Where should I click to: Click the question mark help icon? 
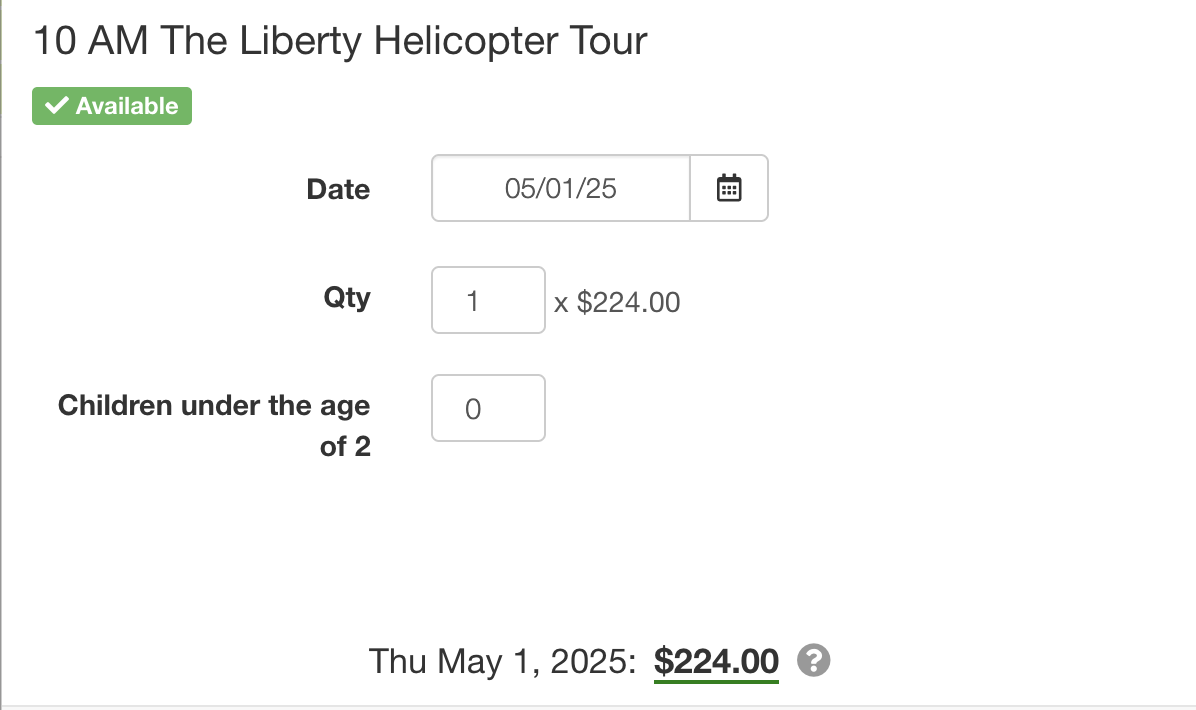click(814, 660)
